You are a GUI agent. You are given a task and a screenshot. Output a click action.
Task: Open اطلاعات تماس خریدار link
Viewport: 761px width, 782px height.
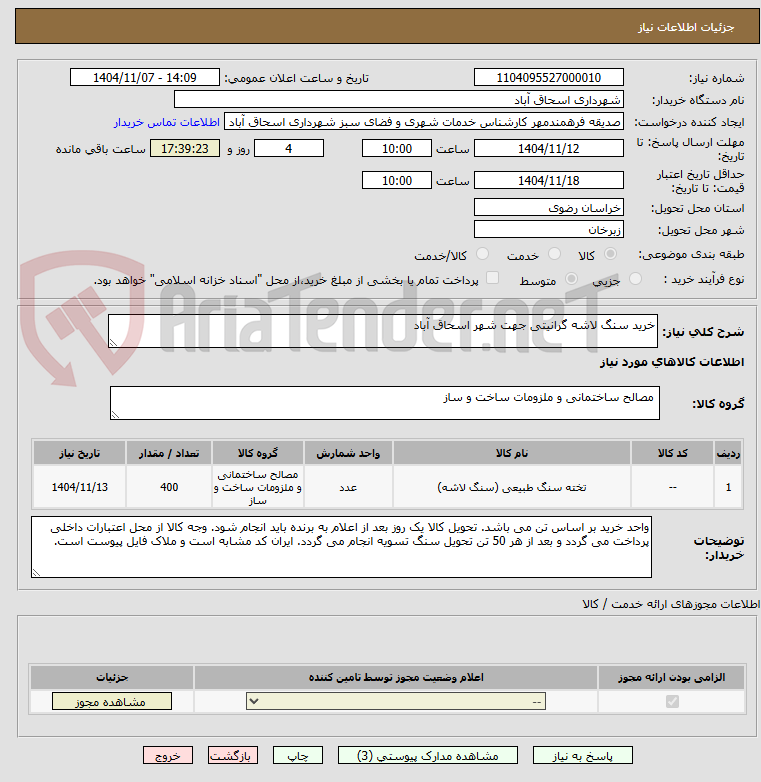tap(167, 122)
